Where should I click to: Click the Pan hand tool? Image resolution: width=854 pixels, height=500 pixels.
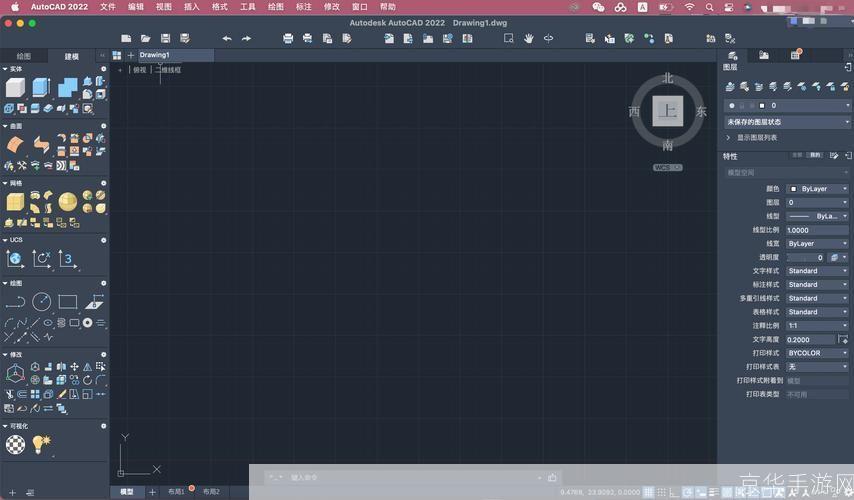tap(528, 38)
